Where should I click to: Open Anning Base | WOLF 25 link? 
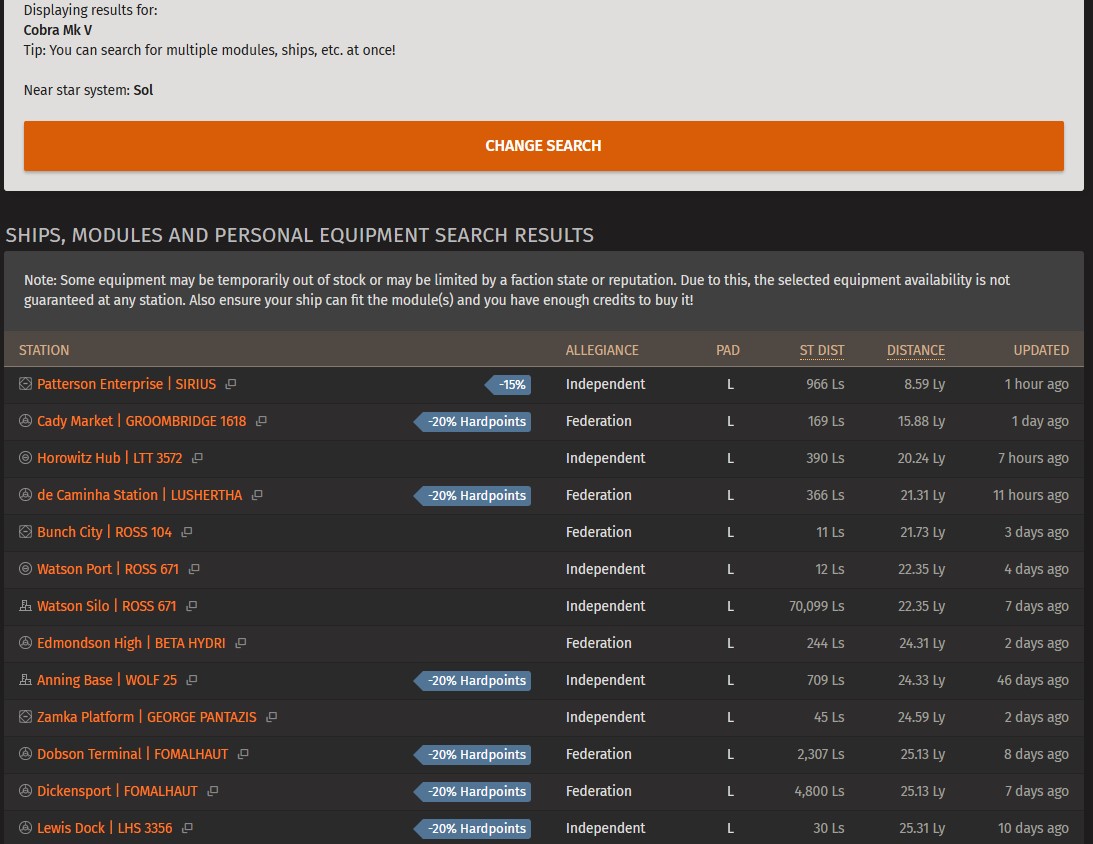point(107,680)
